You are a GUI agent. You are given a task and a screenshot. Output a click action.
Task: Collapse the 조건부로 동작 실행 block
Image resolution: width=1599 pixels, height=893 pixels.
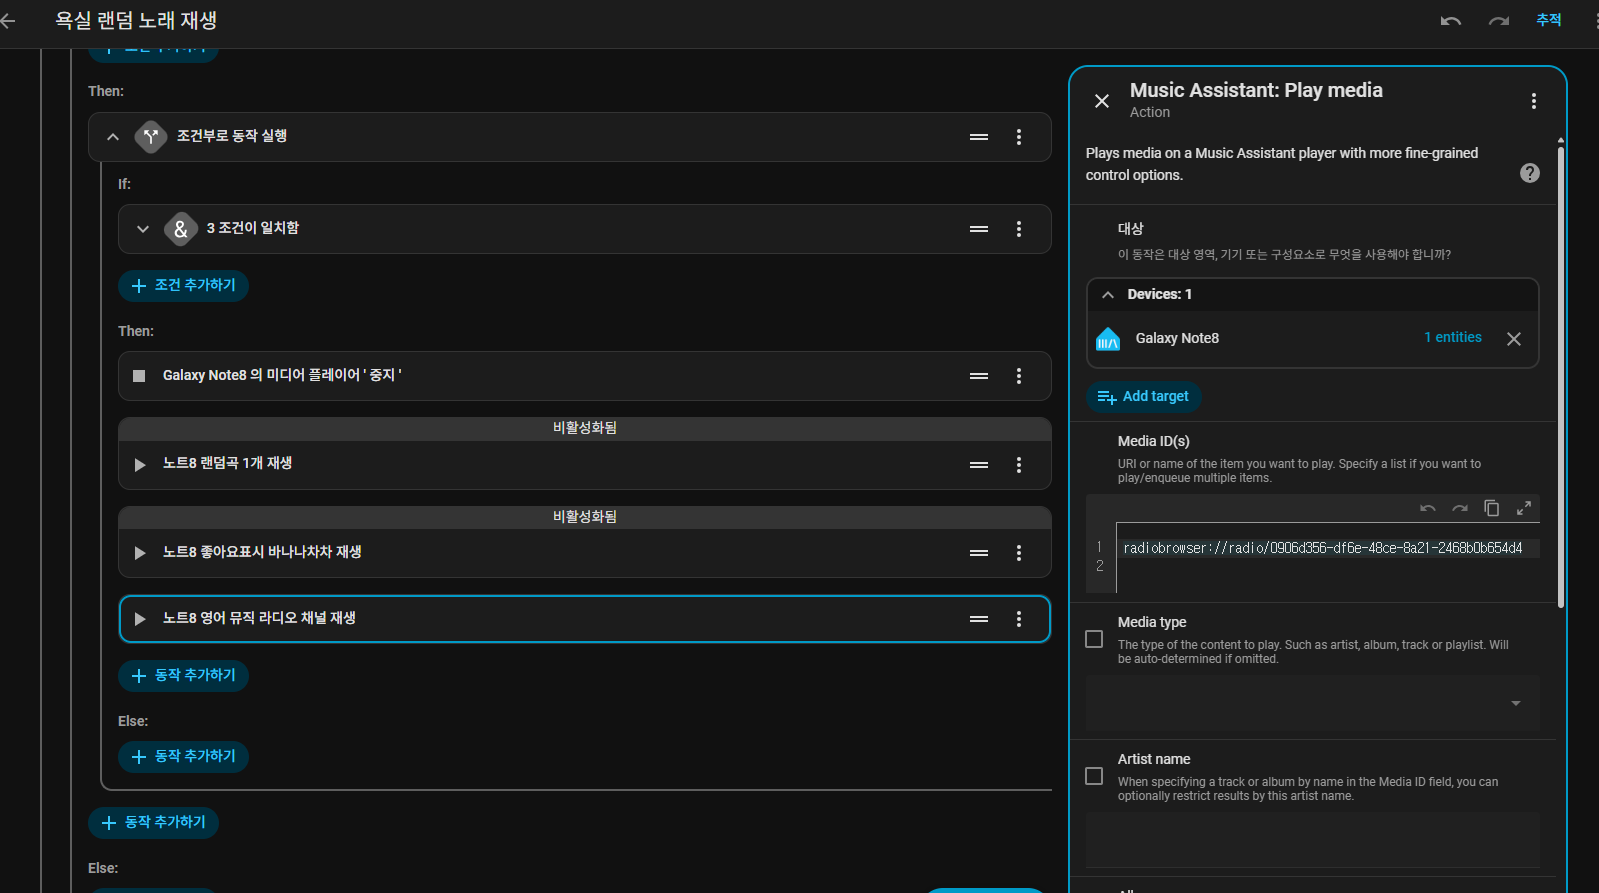pos(113,137)
